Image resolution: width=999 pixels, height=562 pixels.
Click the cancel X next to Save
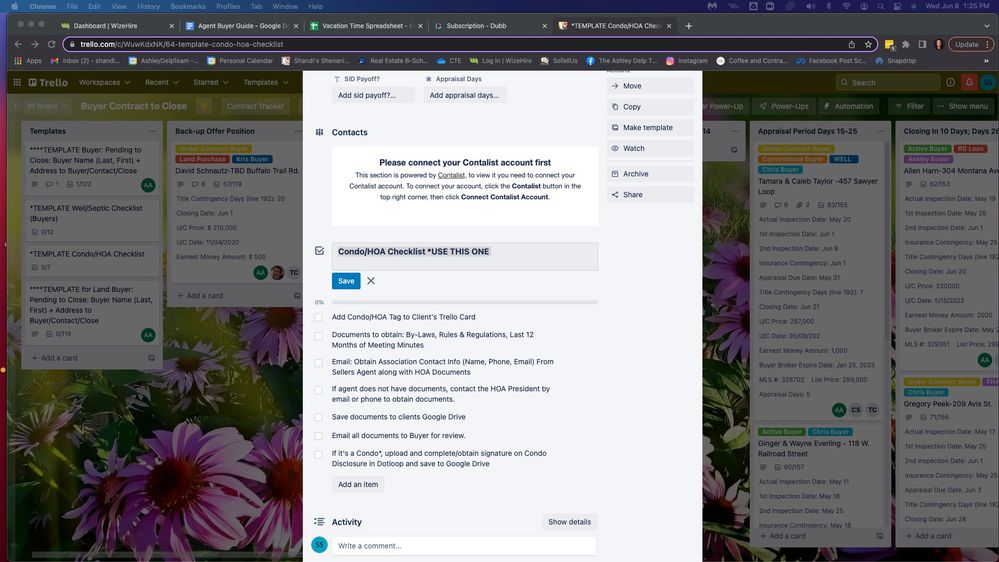pos(371,280)
